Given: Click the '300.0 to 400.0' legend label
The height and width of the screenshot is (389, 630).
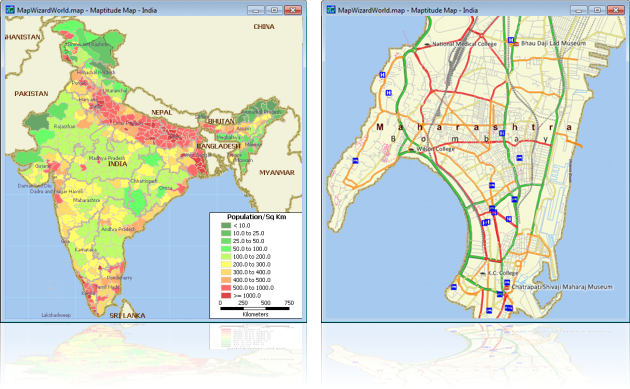Looking at the screenshot, I should [252, 272].
